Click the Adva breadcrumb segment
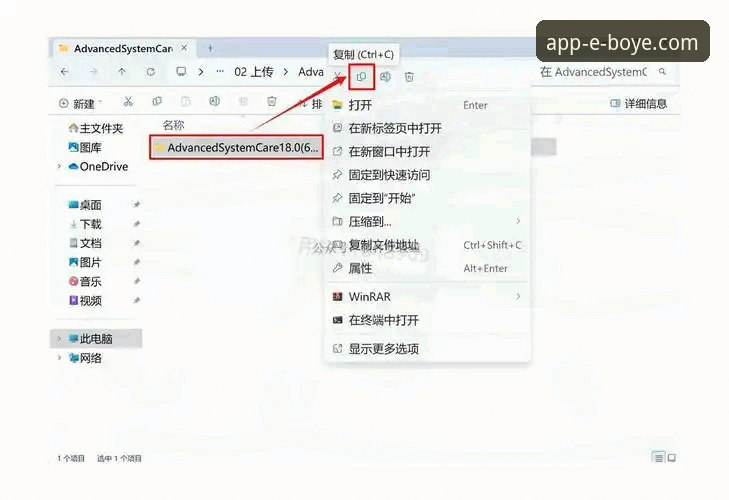This screenshot has height=500, width=729. point(311,72)
